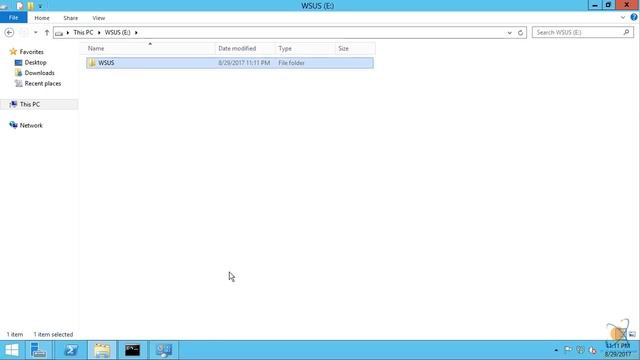The image size is (640, 360).
Task: Open Server Manager from the taskbar
Action: 39,350
